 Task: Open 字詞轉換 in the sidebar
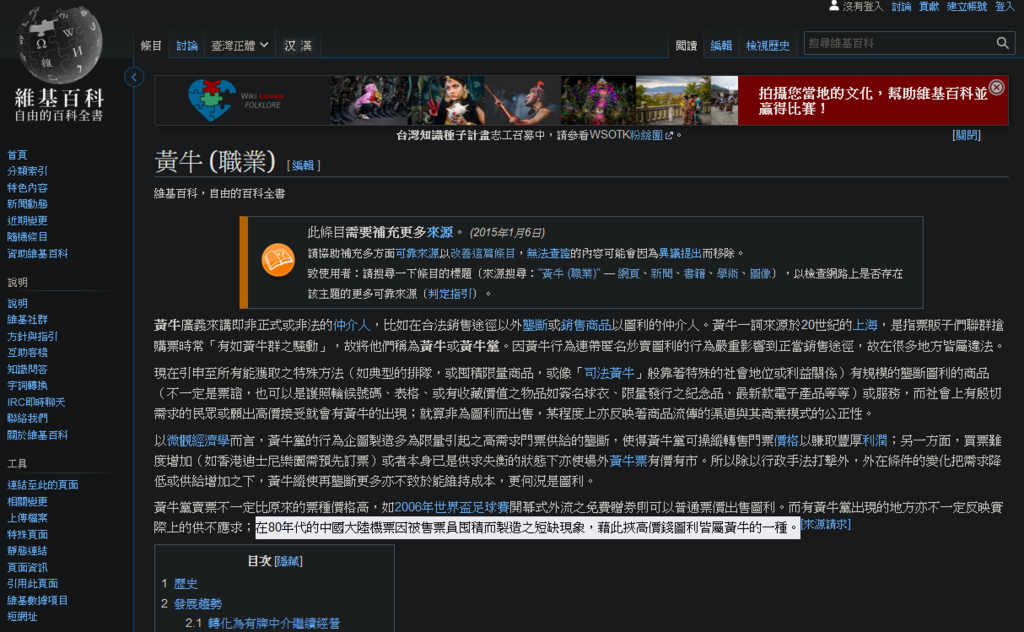(x=27, y=385)
